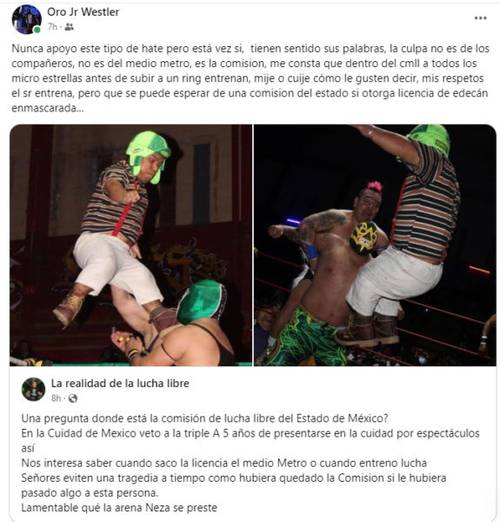Click the line 'Nos interesa saber cuando saco'

[x=224, y=463]
